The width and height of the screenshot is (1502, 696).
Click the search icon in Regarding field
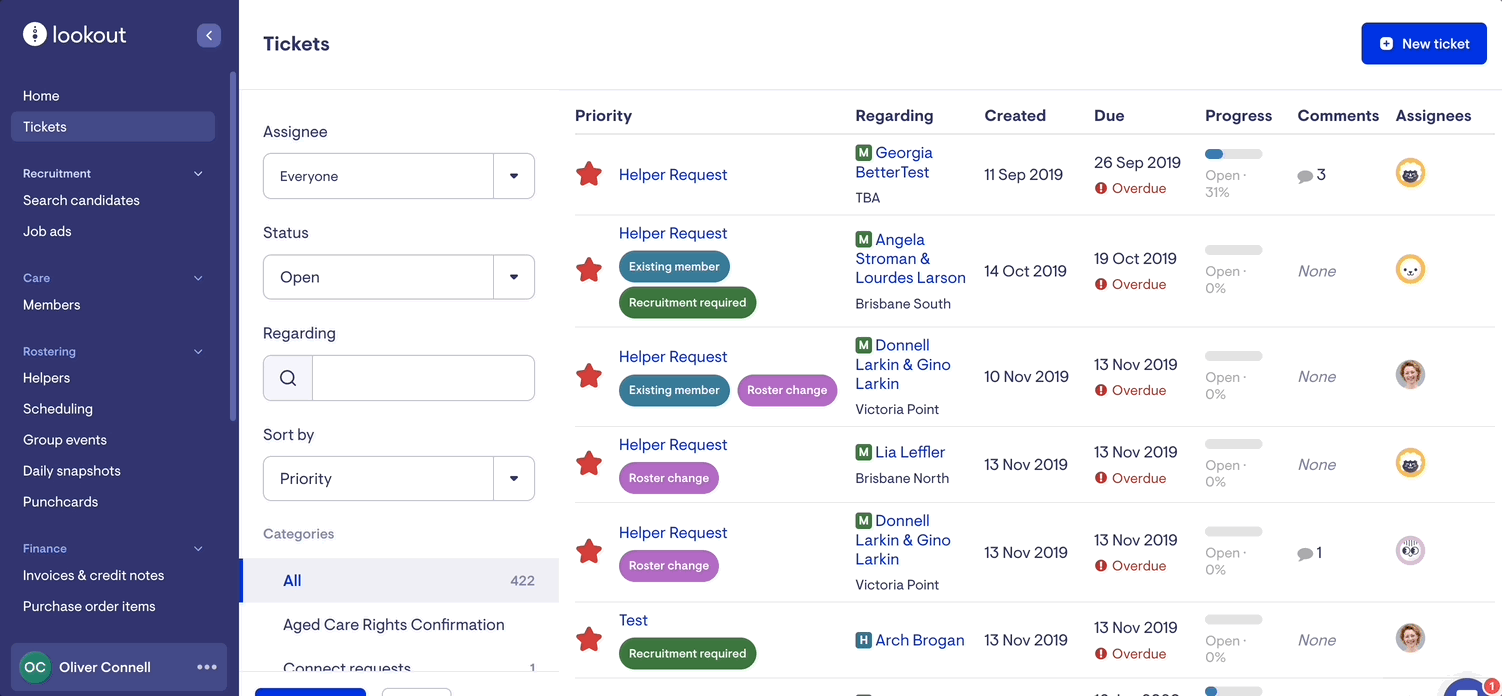tap(288, 378)
